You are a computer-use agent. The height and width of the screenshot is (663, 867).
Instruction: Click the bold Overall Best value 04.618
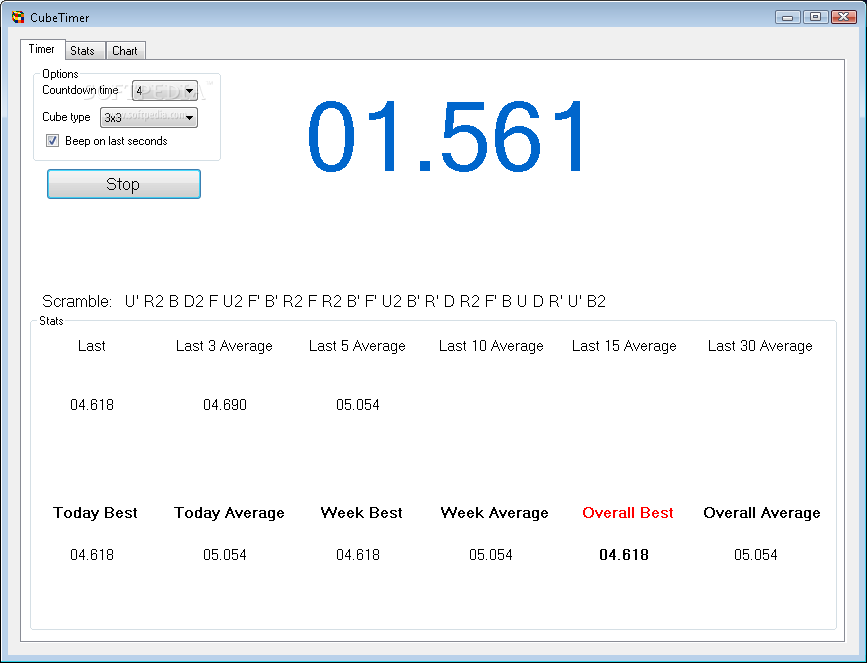coord(624,555)
